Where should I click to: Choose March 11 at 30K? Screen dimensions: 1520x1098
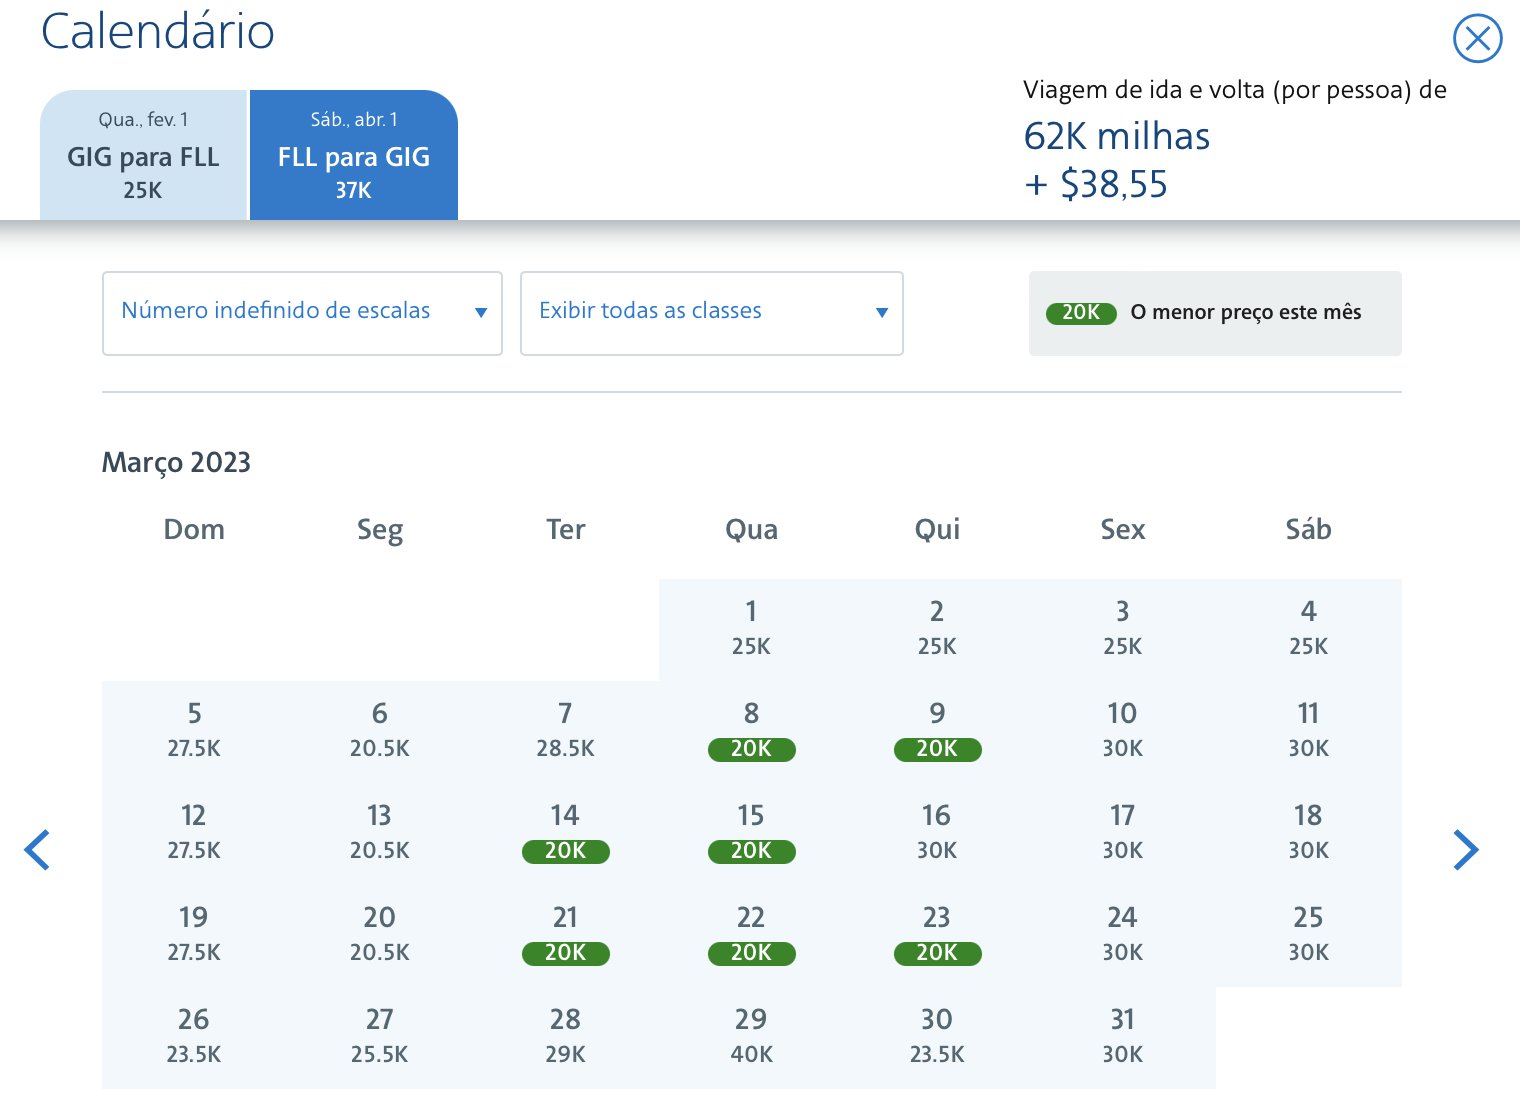coord(1308,732)
